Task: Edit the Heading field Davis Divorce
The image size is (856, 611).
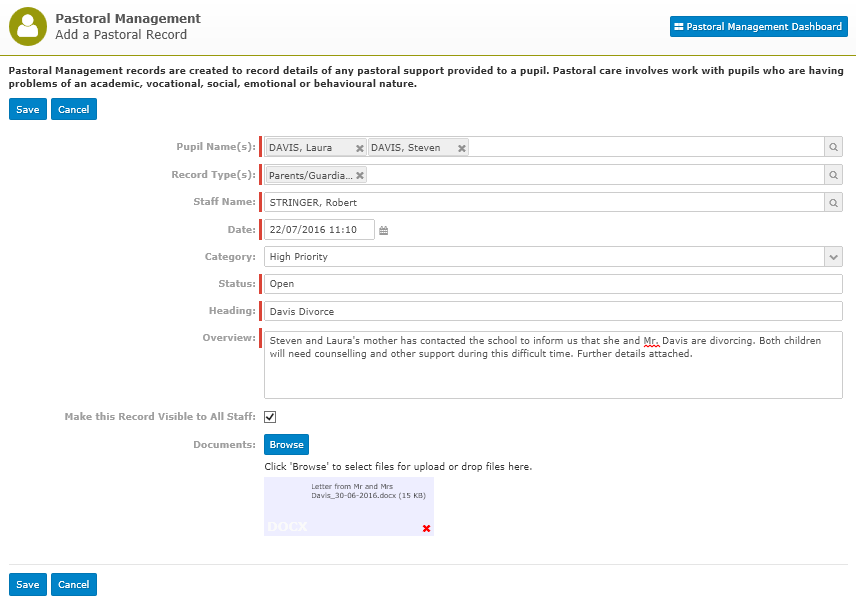Action: [554, 311]
